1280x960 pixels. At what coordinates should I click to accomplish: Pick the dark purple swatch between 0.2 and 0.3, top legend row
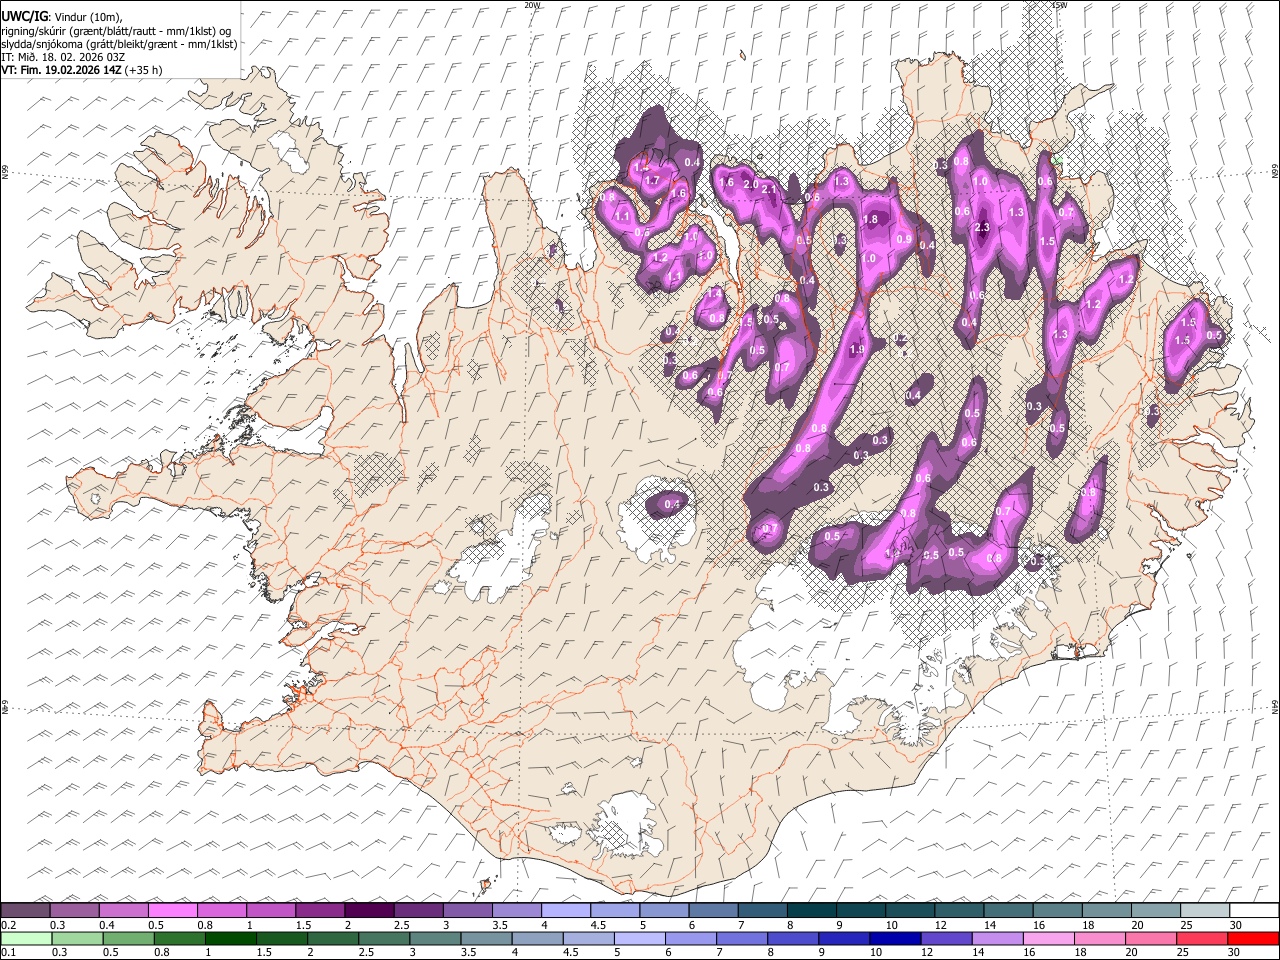tap(25, 911)
